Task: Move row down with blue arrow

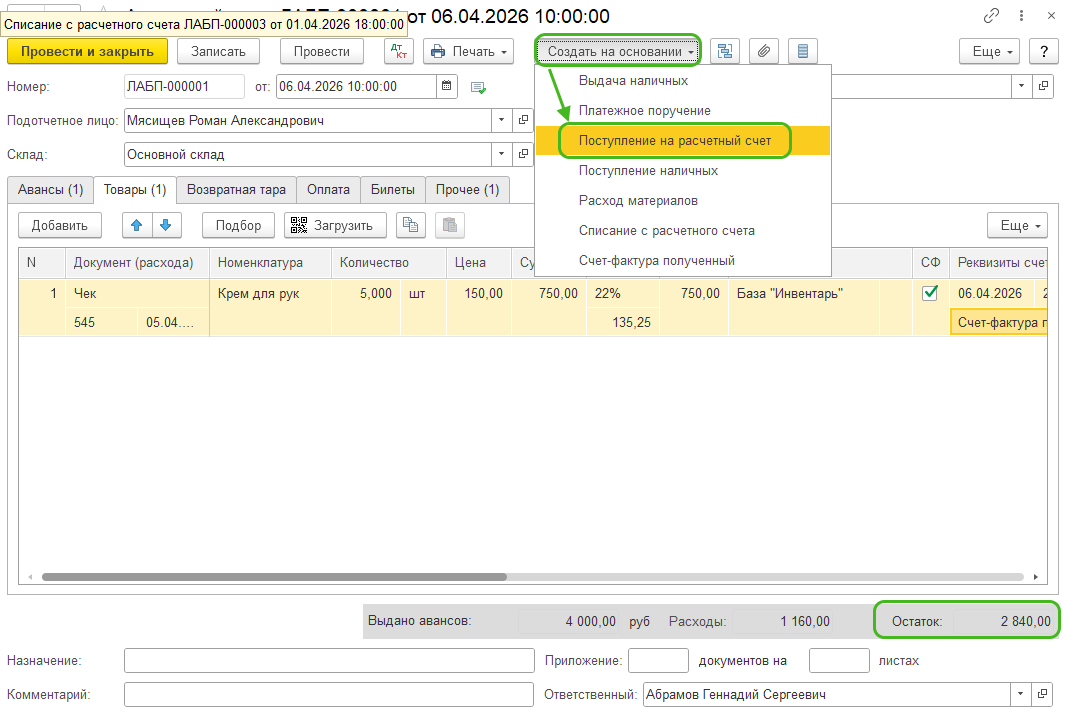Action: click(x=166, y=225)
